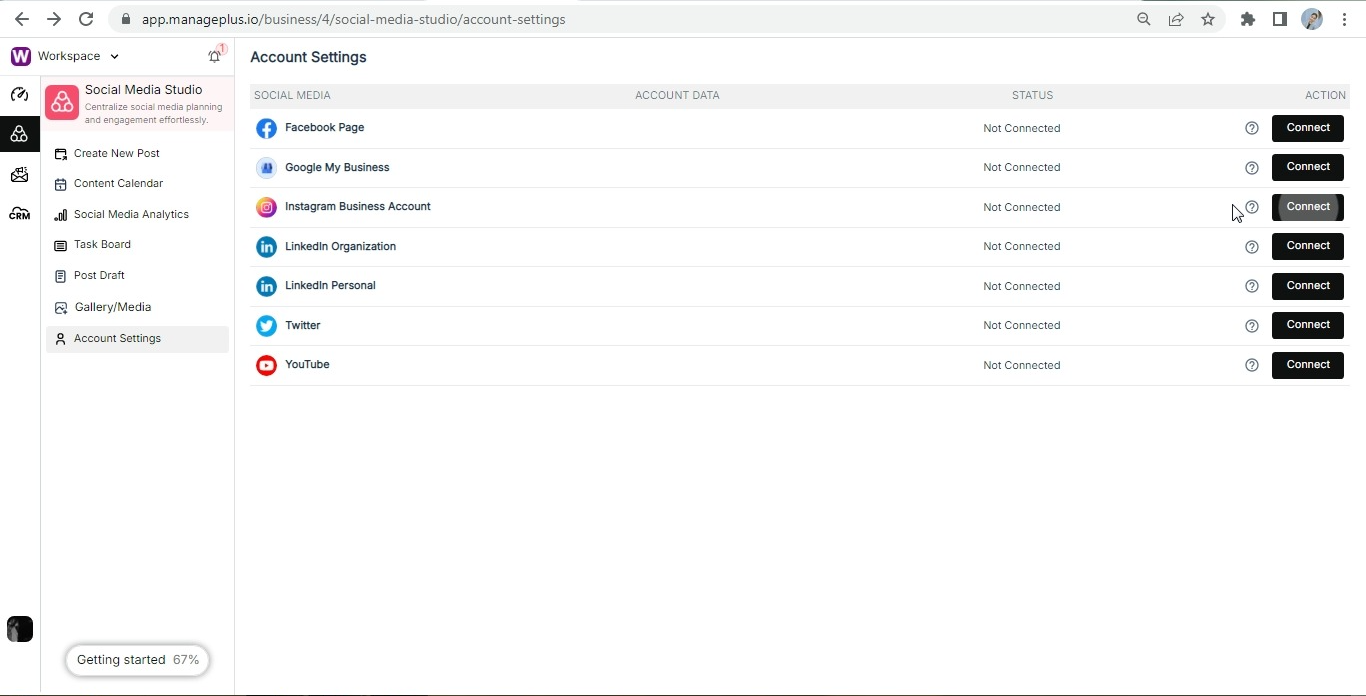Bookmark this page with star icon
The width and height of the screenshot is (1366, 696).
coord(1208,19)
